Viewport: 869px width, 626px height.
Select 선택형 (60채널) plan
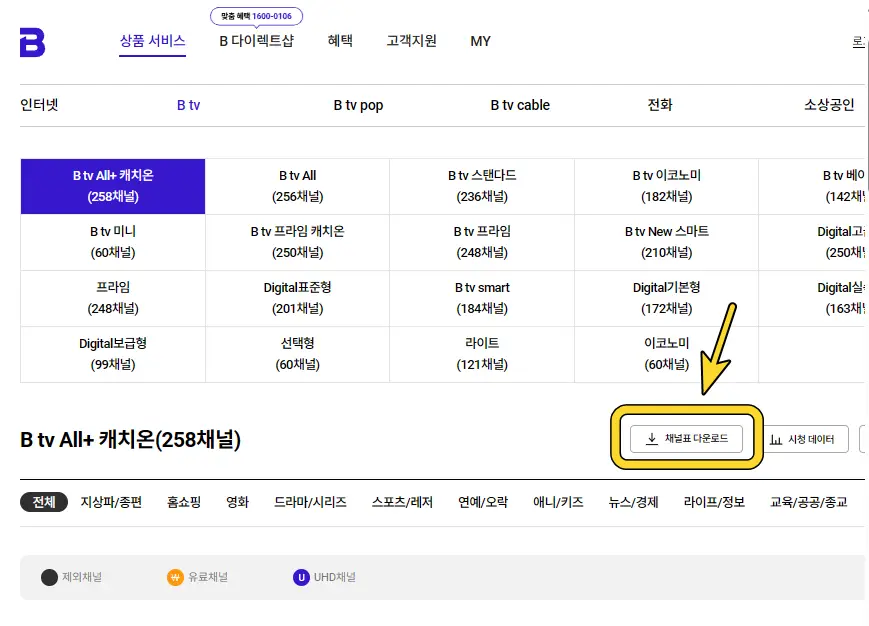298,354
